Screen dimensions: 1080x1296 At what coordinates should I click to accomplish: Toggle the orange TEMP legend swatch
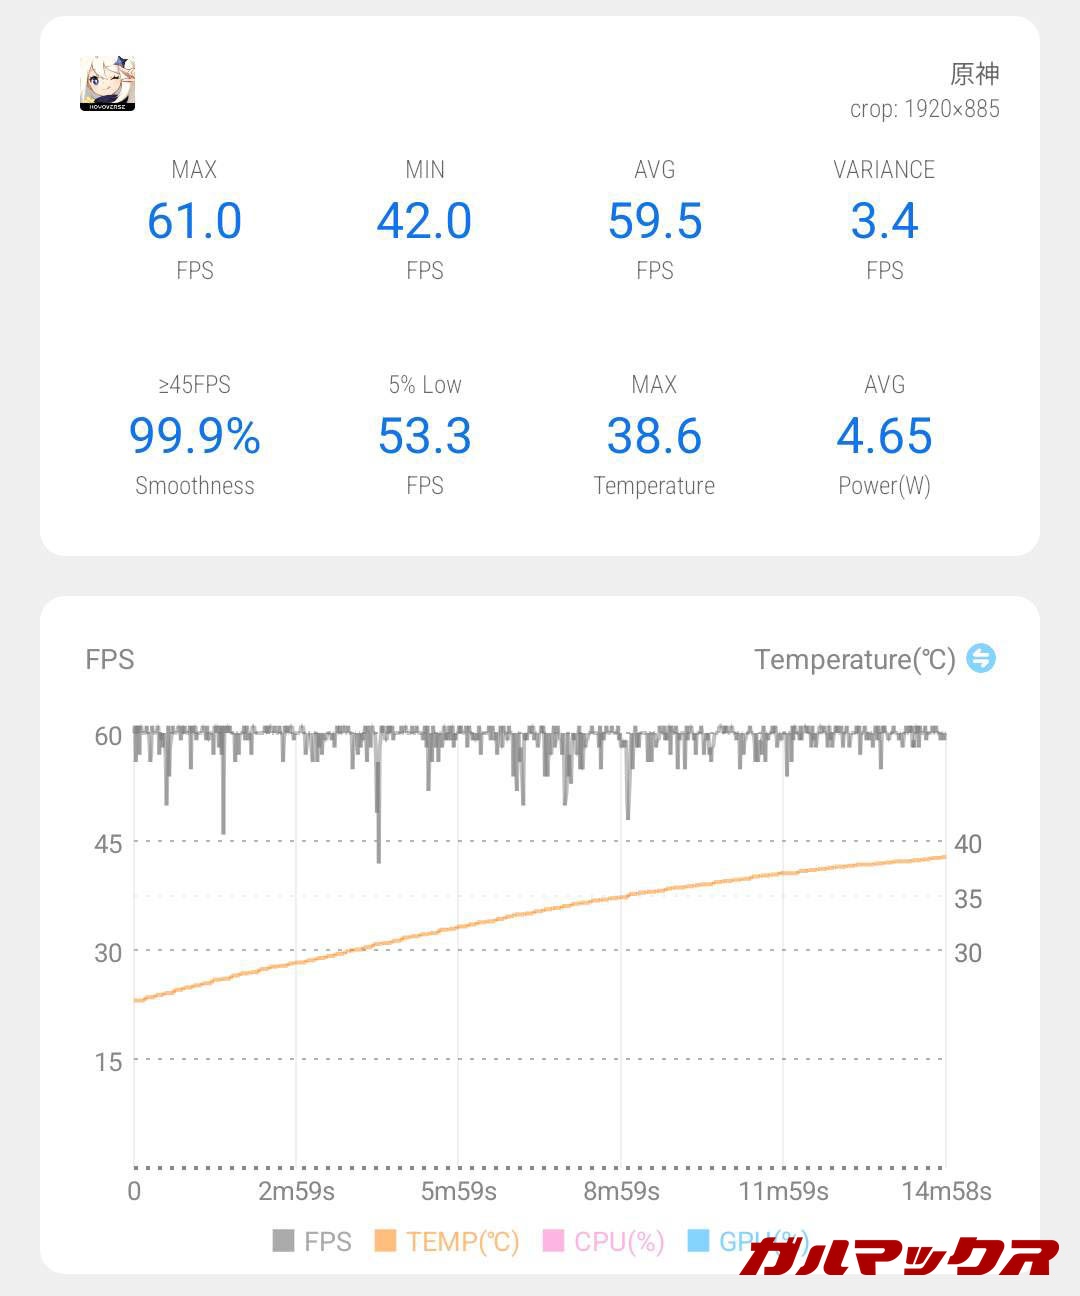point(385,1241)
